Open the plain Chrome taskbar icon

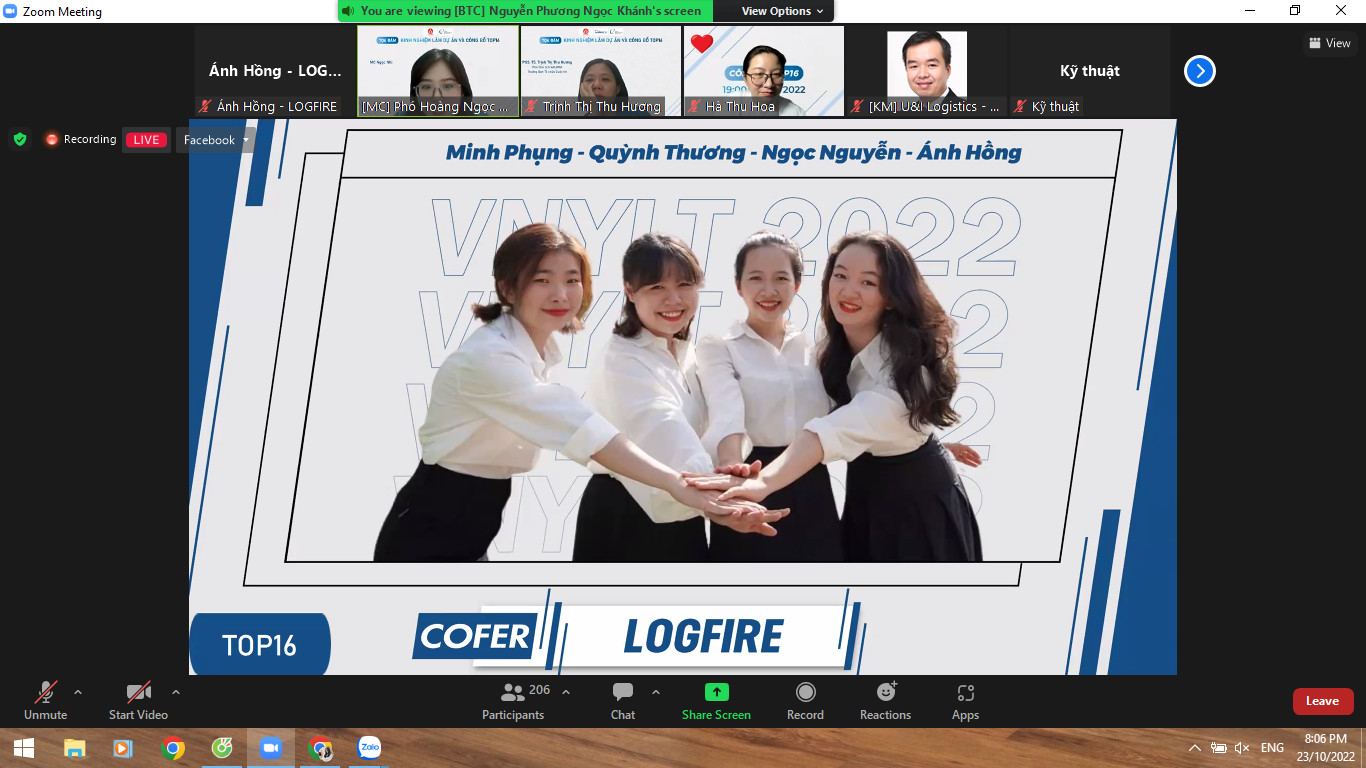pos(173,748)
